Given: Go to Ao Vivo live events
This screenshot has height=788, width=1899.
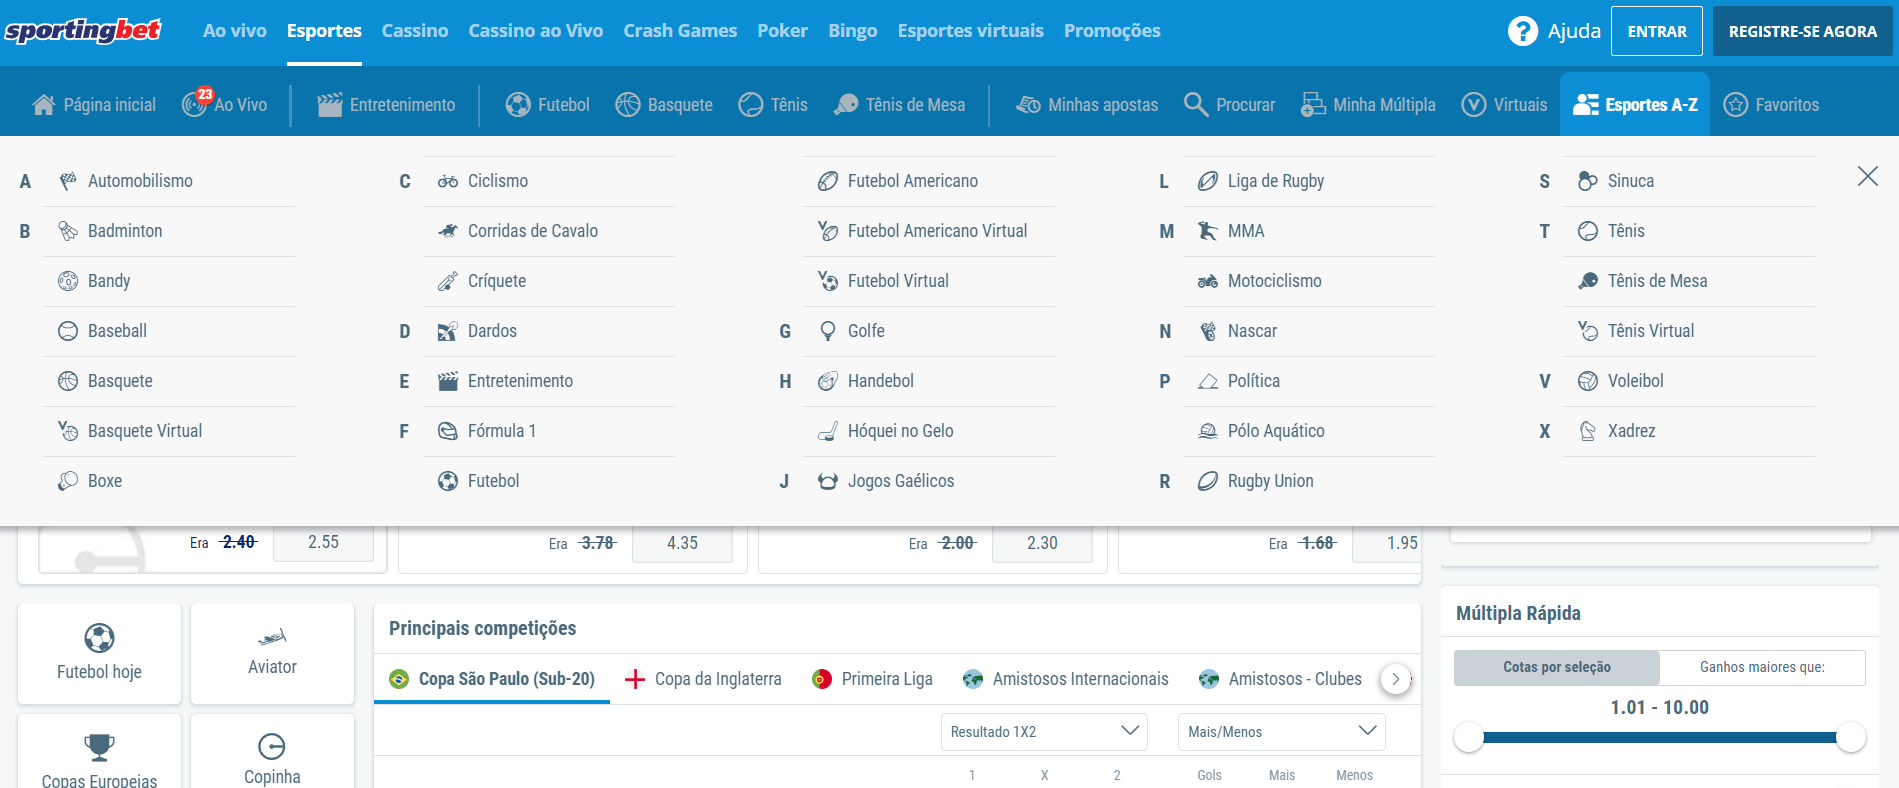Looking at the screenshot, I should click(x=225, y=104).
